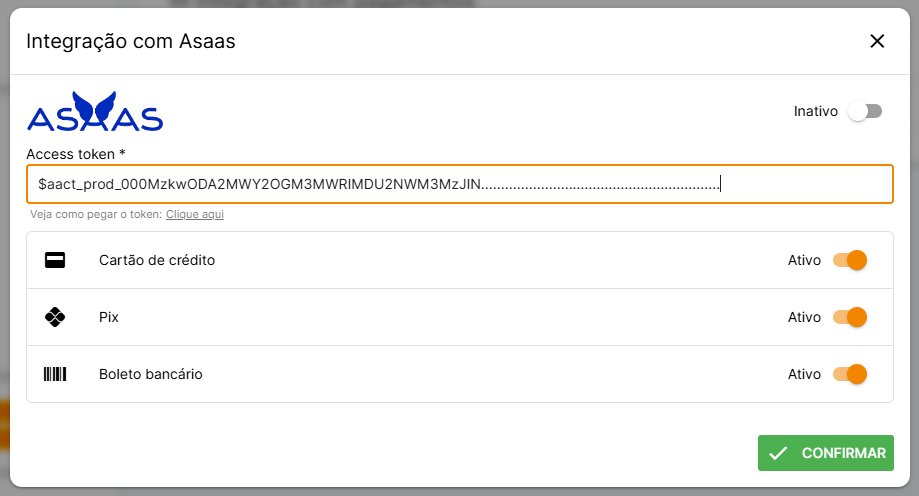Click the Ativo label beside Boleto bancário
The width and height of the screenshot is (919, 496).
804,375
